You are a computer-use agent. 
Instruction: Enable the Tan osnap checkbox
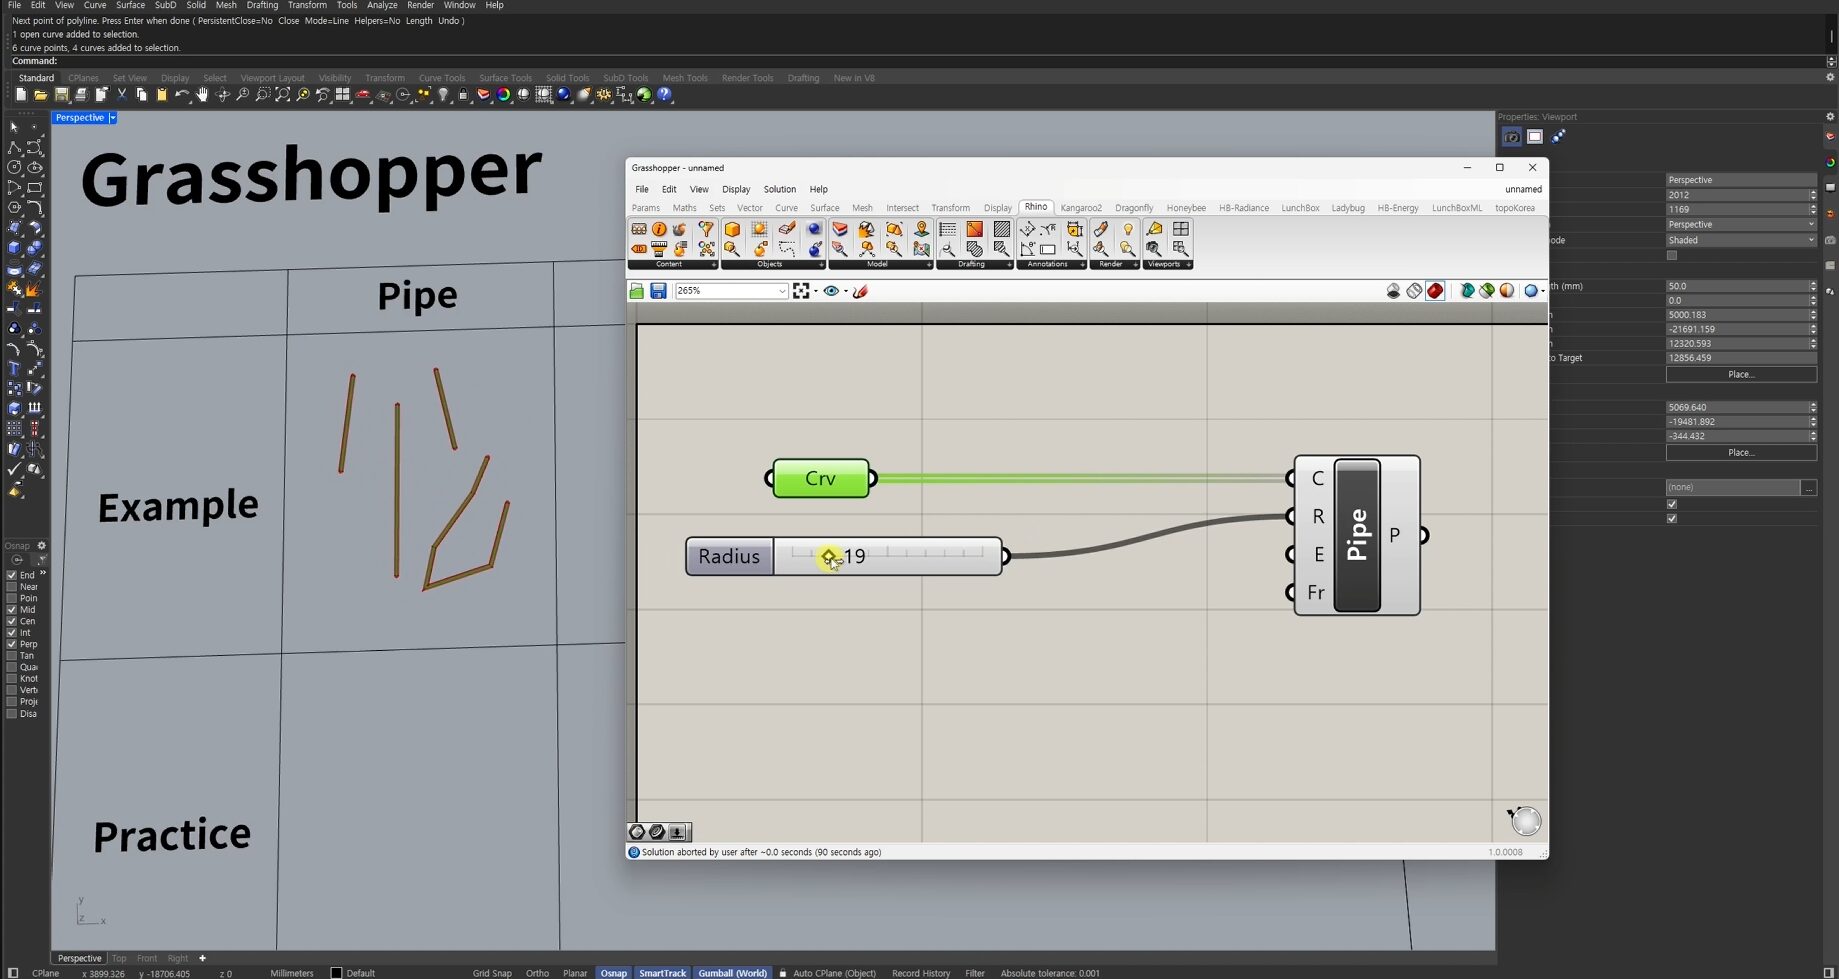12,656
